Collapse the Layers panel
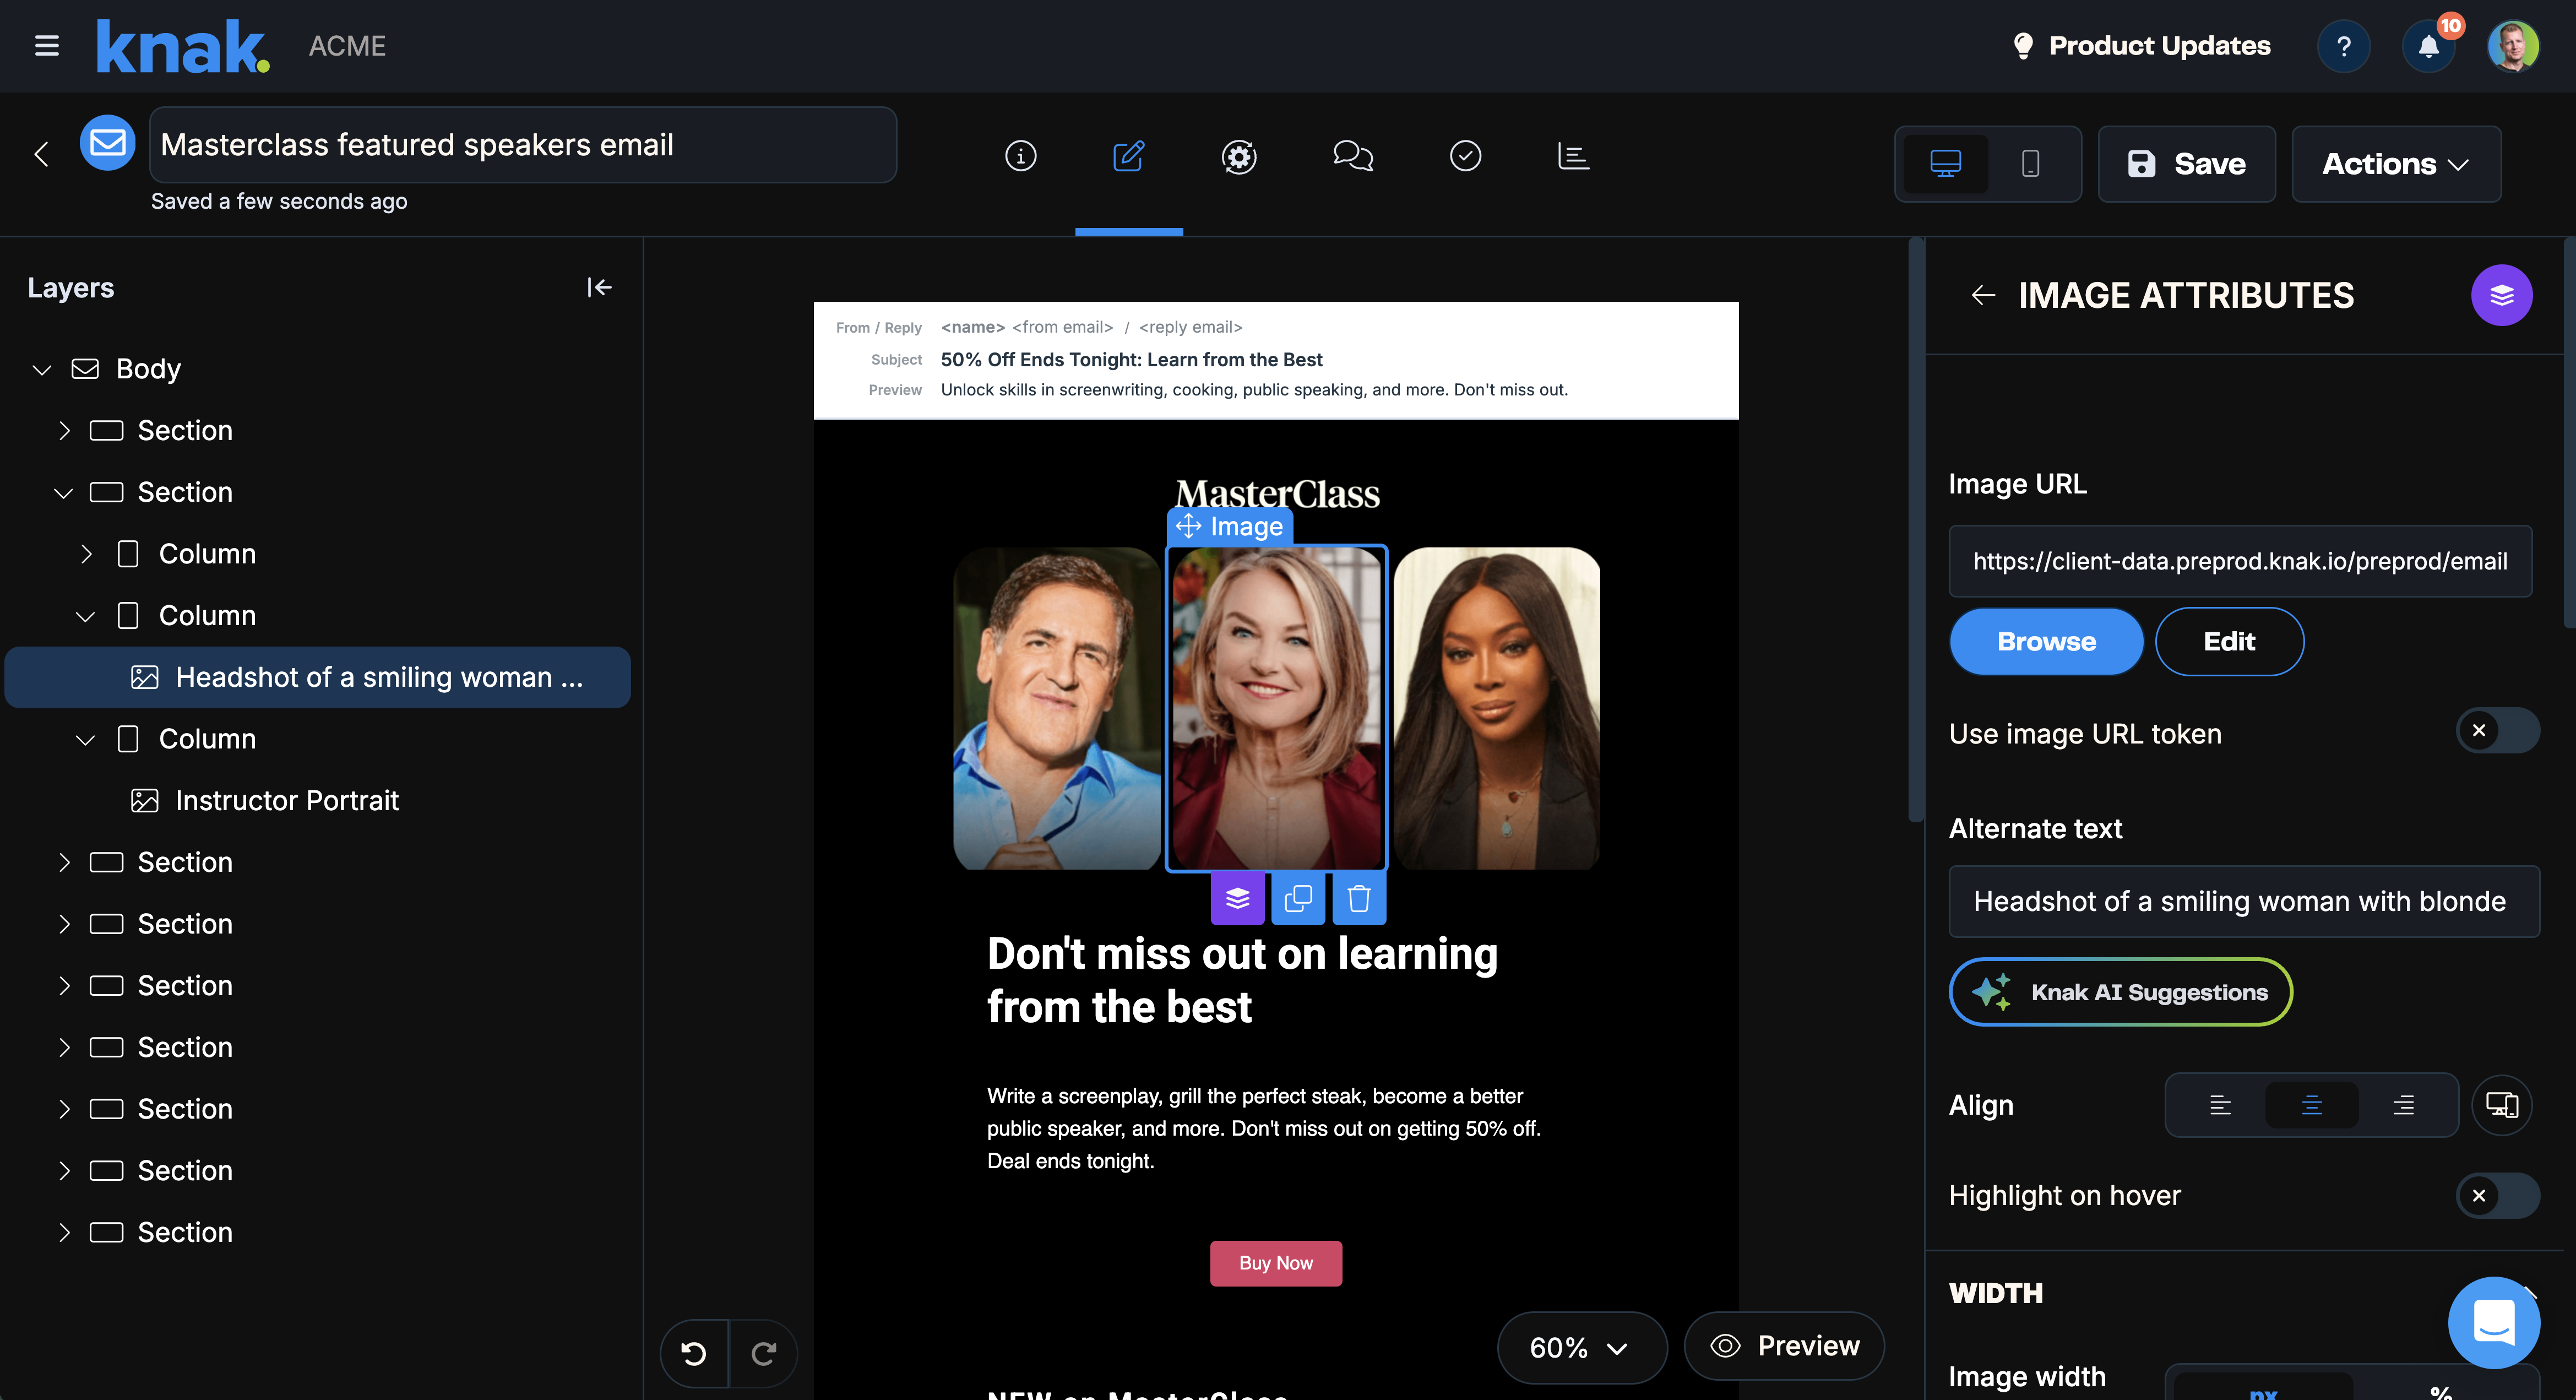Screen dimensions: 2576x1400 click(599, 288)
